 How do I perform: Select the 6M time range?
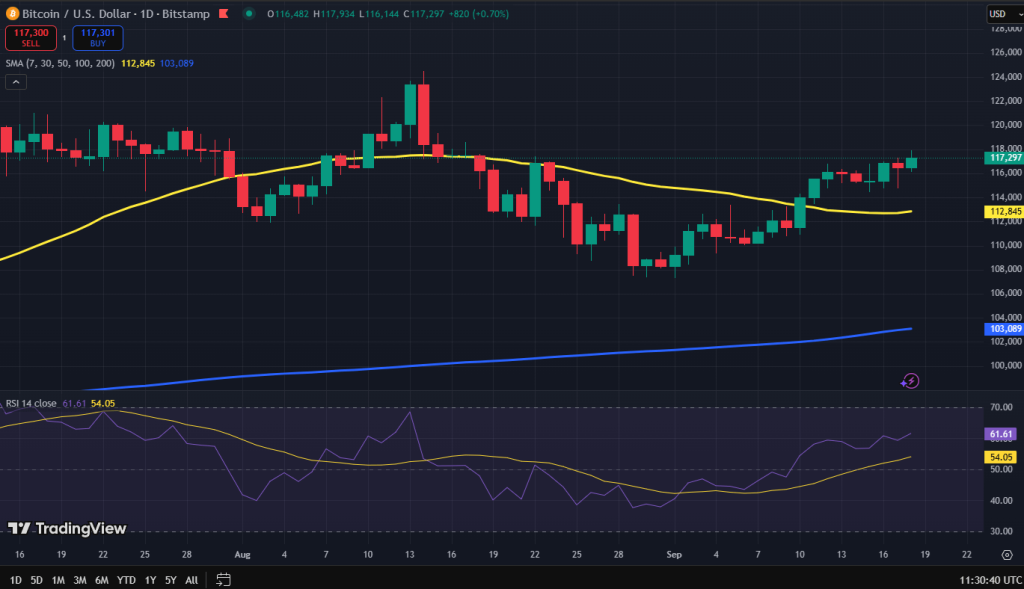point(102,580)
